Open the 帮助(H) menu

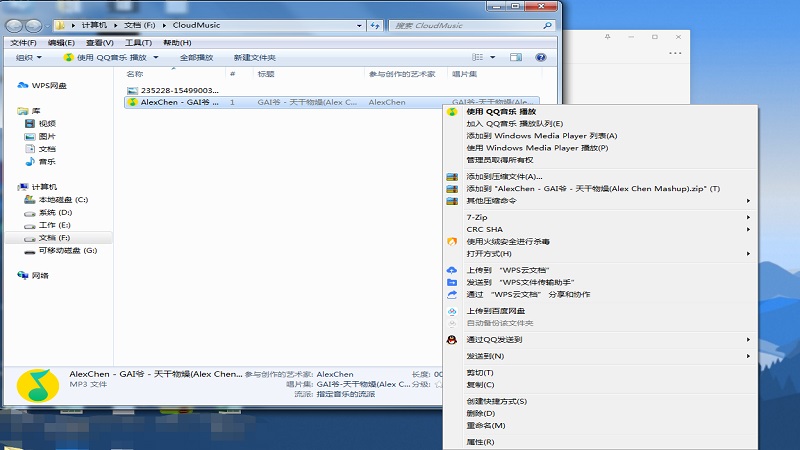177,42
